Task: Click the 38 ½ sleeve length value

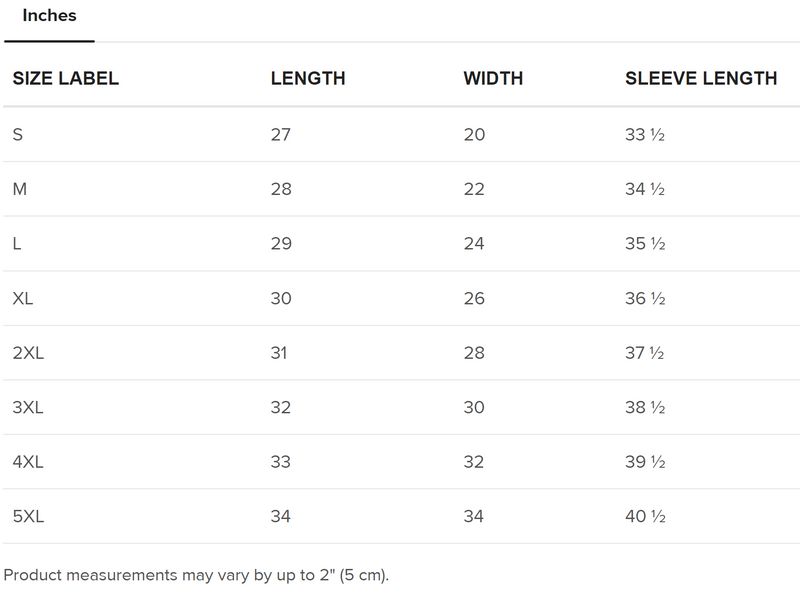Action: 644,408
